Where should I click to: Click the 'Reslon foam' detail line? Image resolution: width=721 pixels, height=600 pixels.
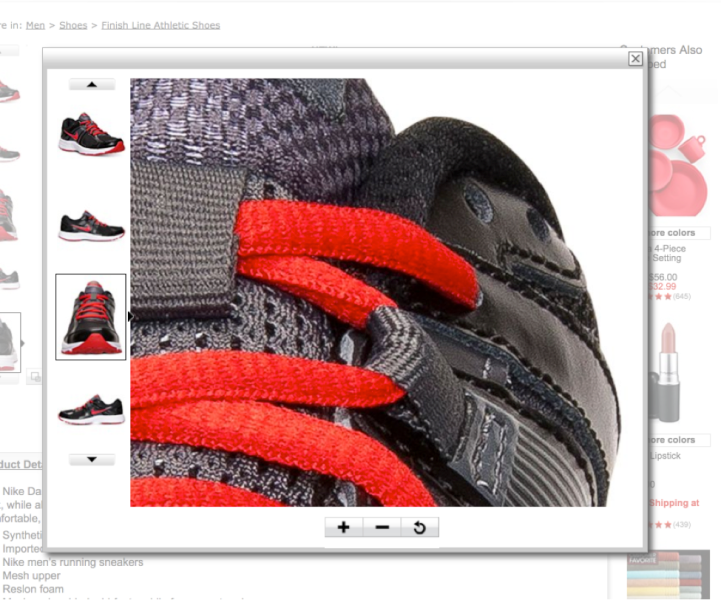33,589
